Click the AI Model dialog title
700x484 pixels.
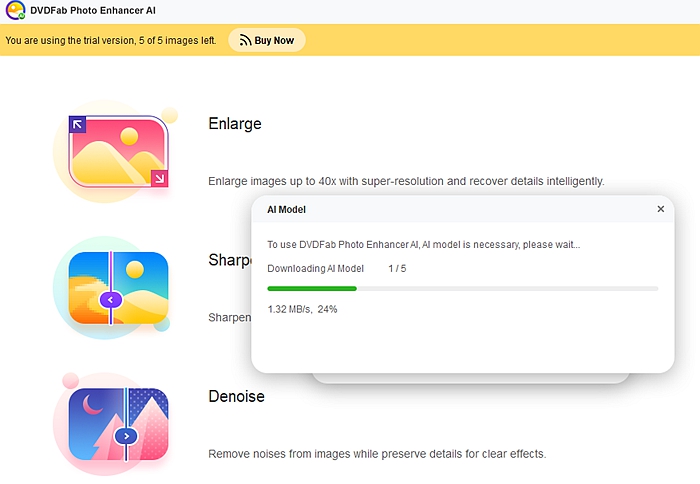pos(286,209)
